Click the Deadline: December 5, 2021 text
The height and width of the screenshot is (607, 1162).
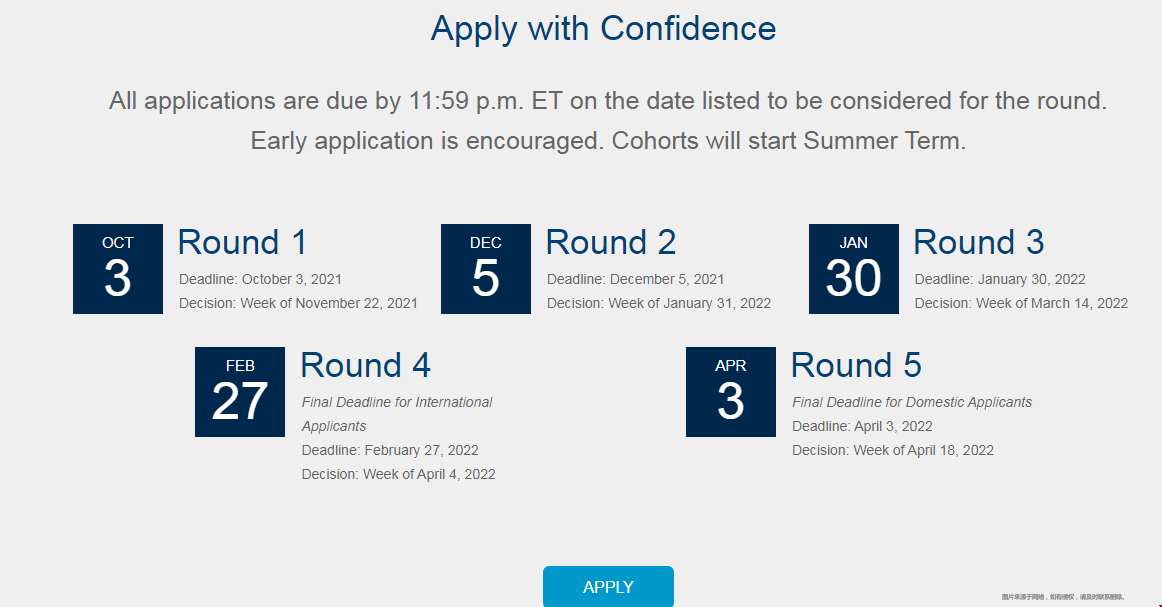(x=635, y=279)
